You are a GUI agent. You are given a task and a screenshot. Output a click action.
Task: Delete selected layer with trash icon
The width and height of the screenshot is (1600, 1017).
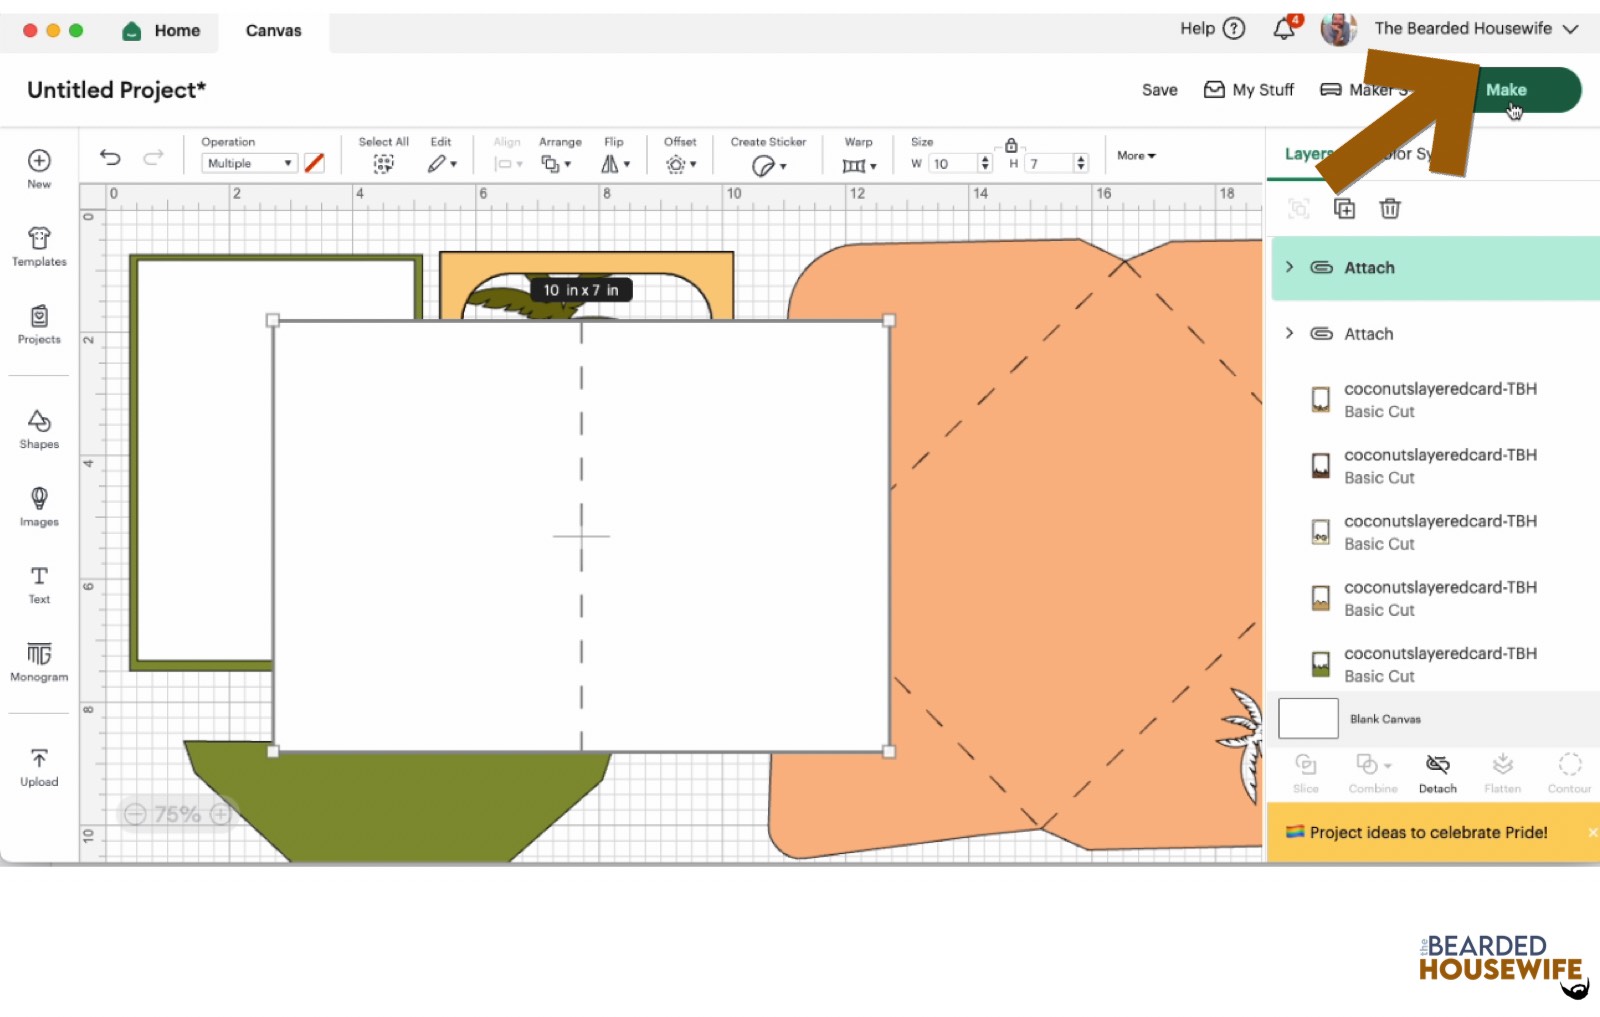[1390, 209]
